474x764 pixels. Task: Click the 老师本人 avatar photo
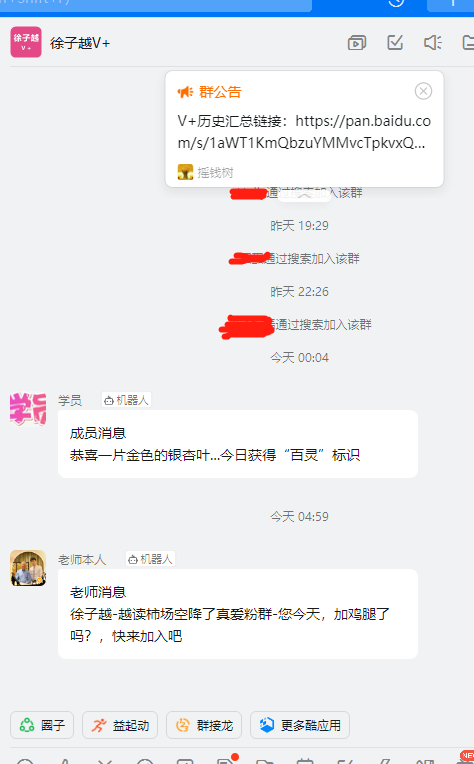(x=28, y=568)
